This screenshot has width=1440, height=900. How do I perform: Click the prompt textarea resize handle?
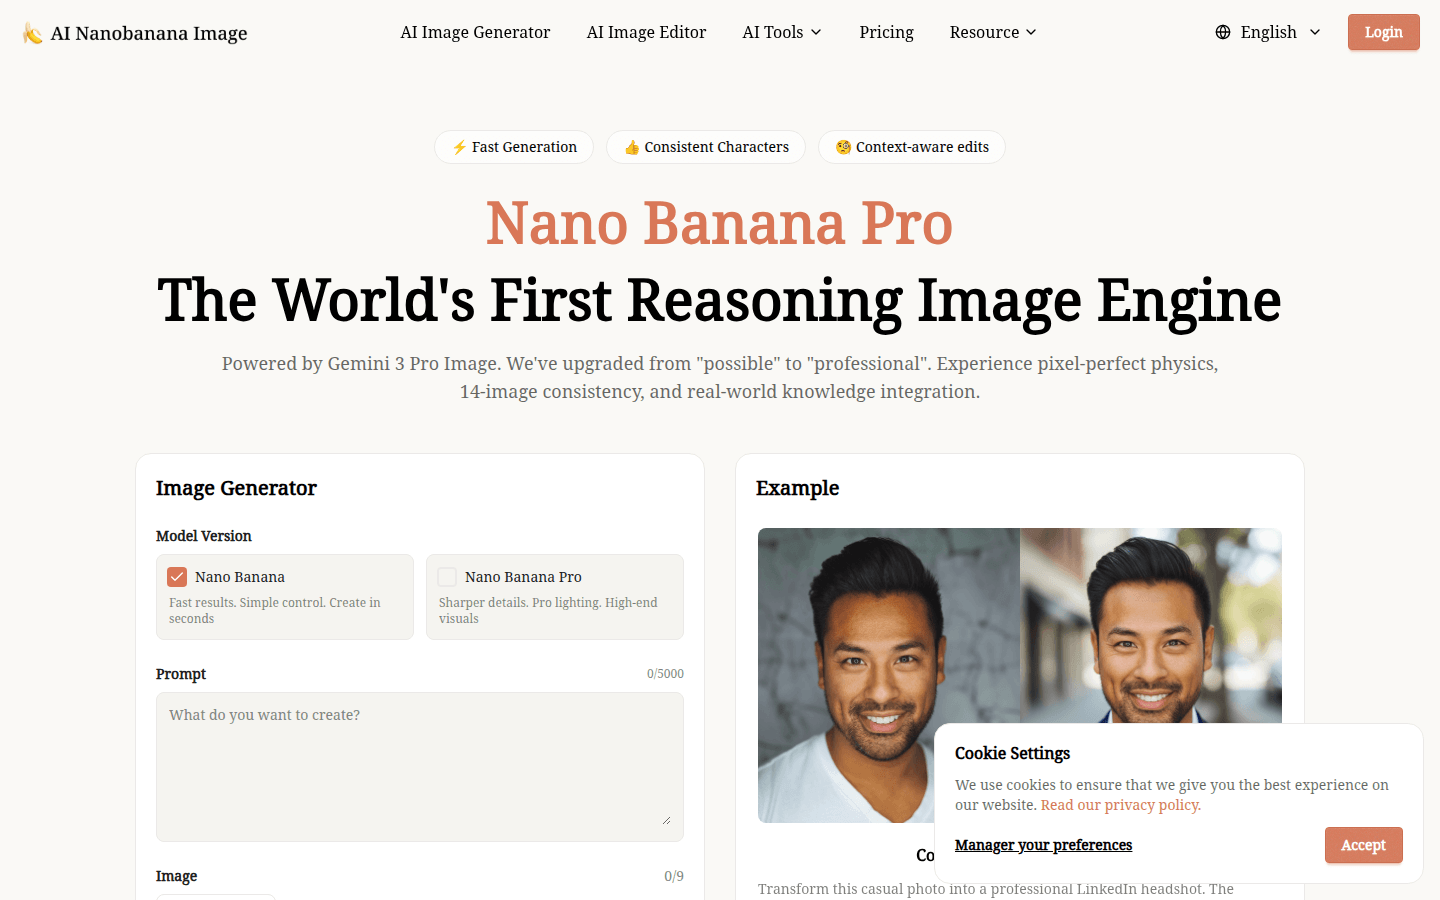point(666,820)
